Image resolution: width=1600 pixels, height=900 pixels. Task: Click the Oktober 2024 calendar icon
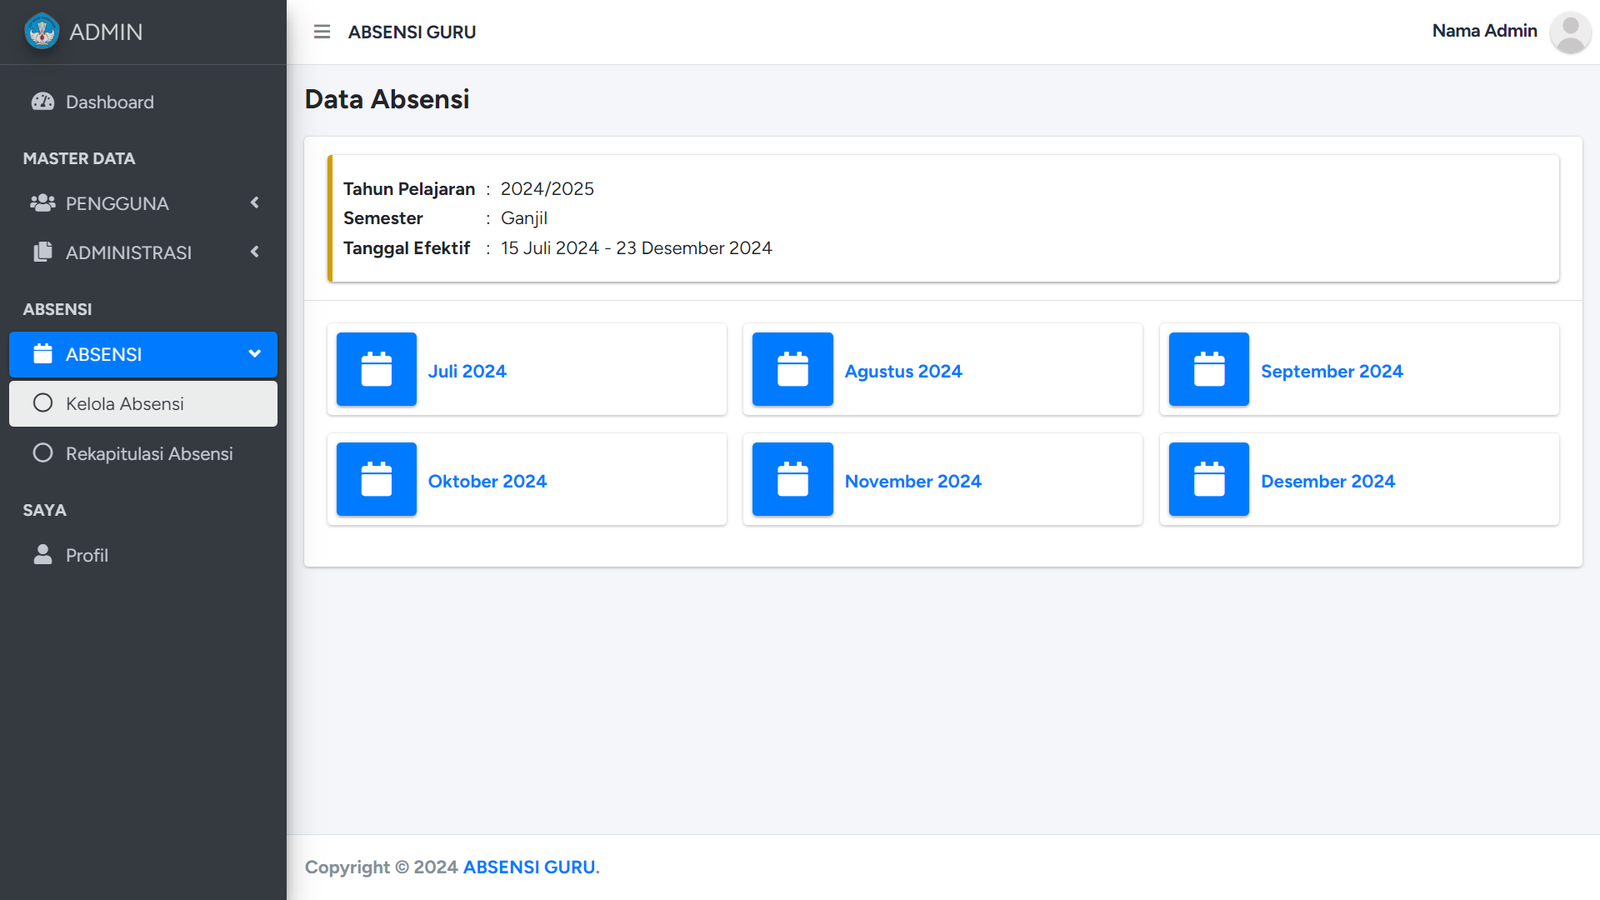click(376, 480)
